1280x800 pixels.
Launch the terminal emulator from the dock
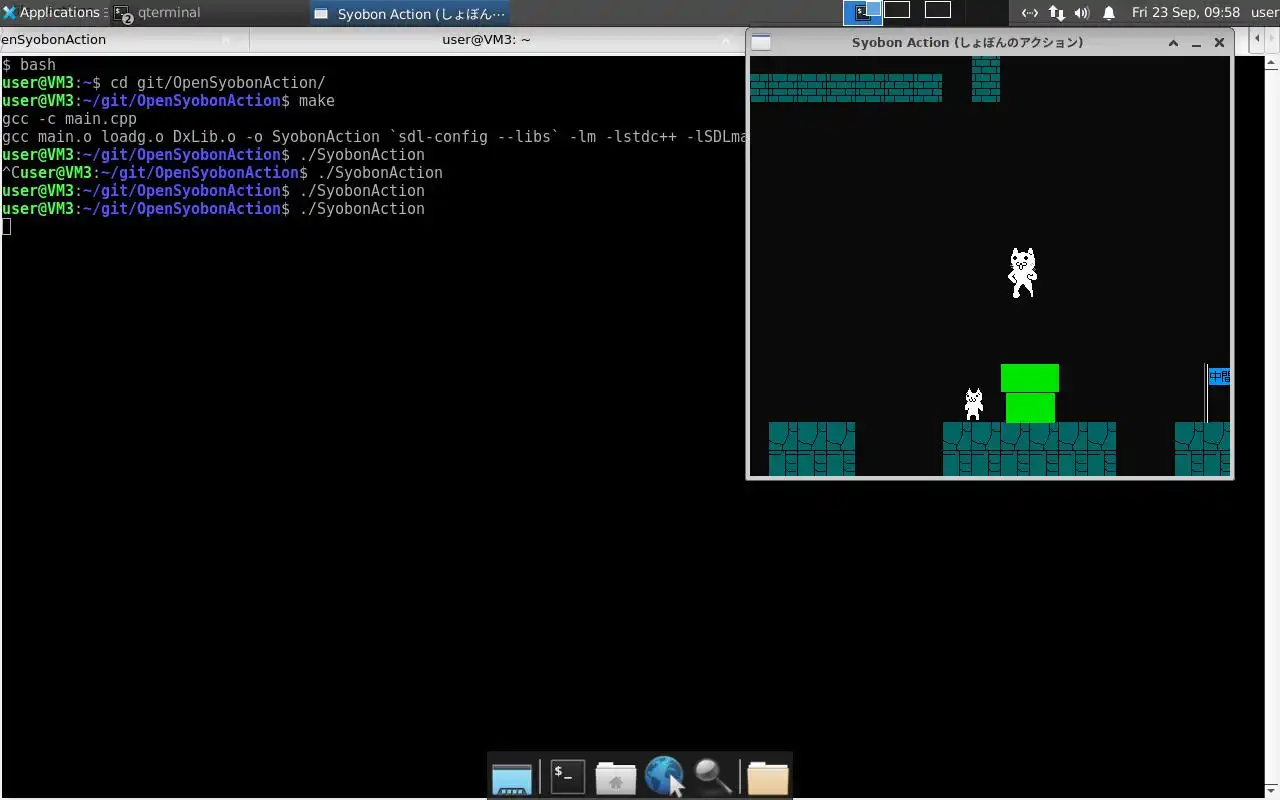pos(567,777)
